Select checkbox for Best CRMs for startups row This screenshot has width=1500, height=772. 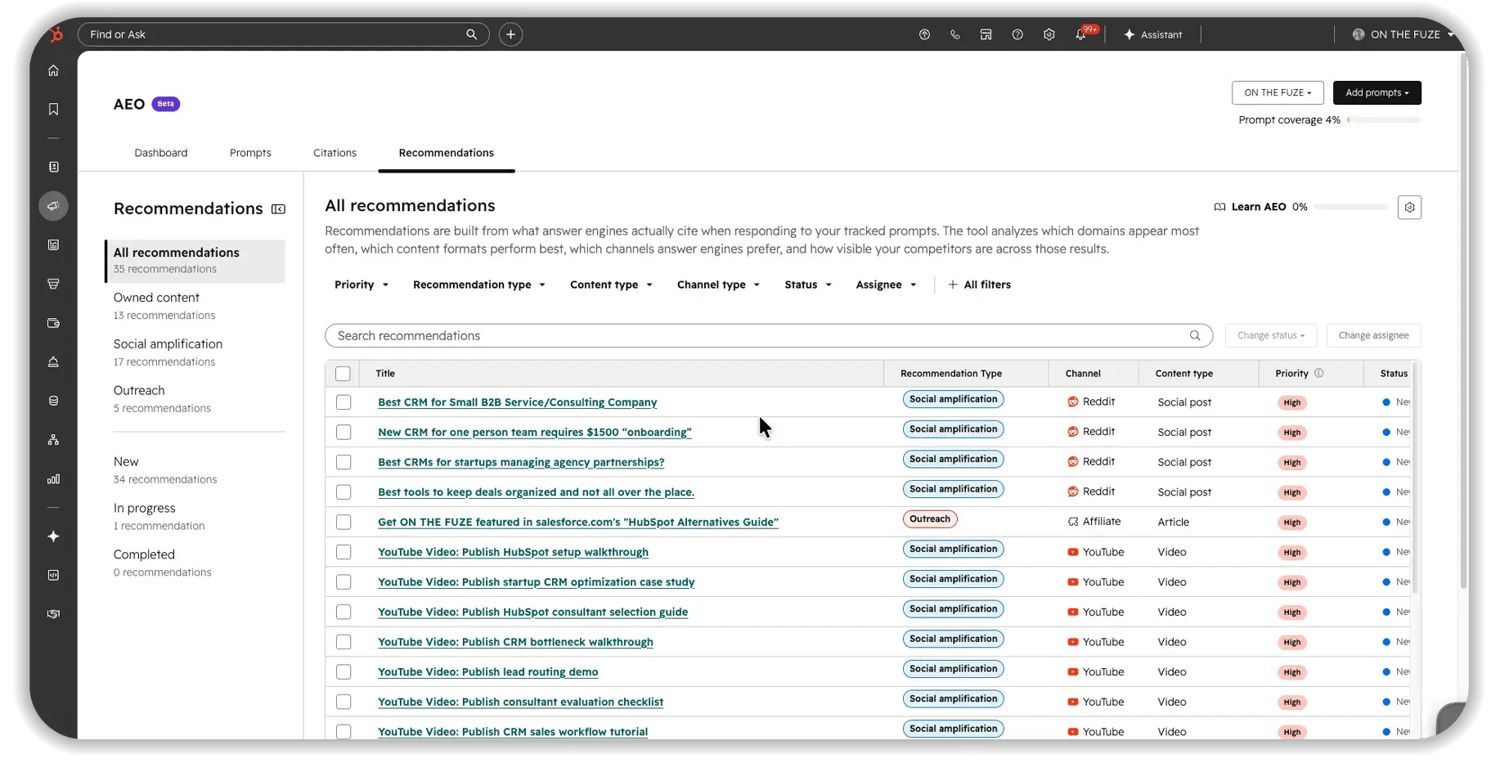(x=343, y=462)
